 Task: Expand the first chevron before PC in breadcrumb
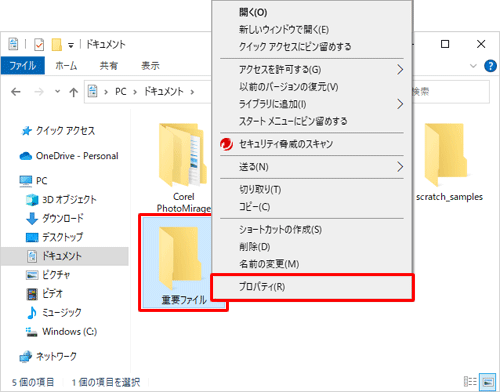click(106, 92)
